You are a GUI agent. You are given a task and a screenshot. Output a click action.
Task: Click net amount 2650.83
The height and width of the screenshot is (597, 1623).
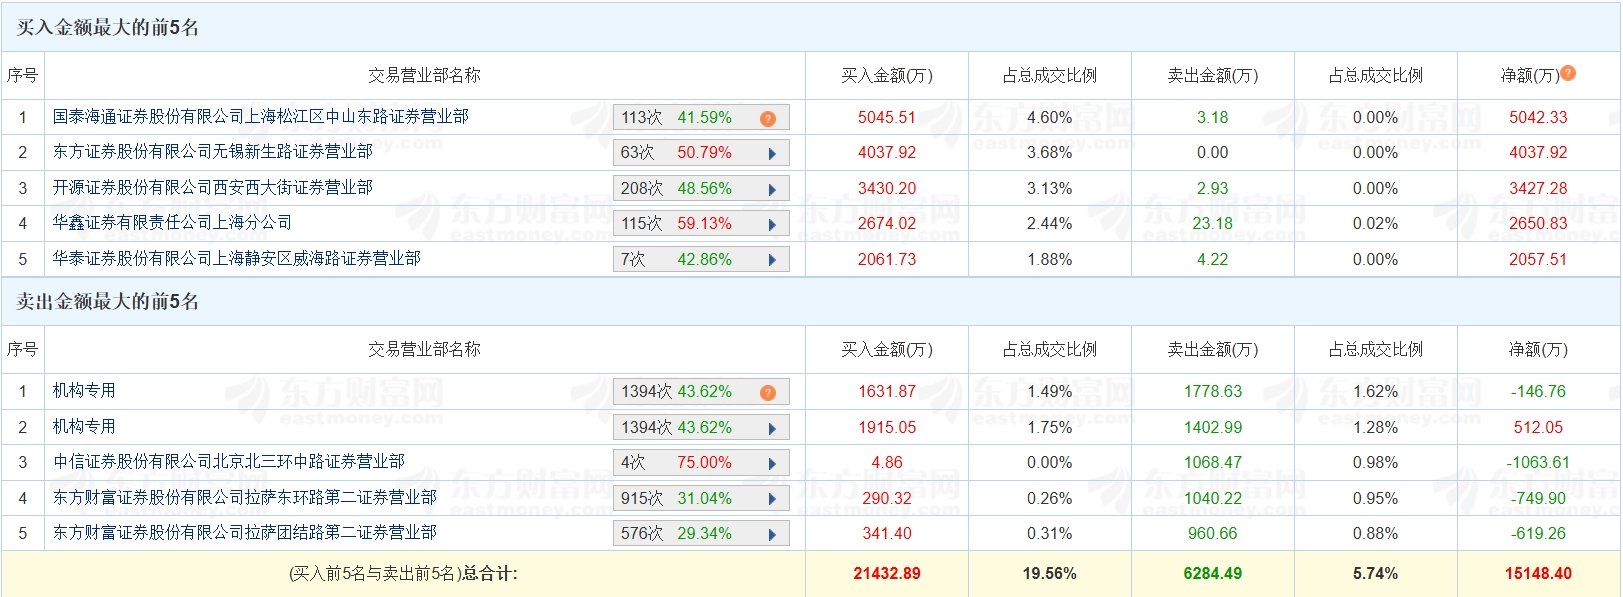click(1538, 223)
